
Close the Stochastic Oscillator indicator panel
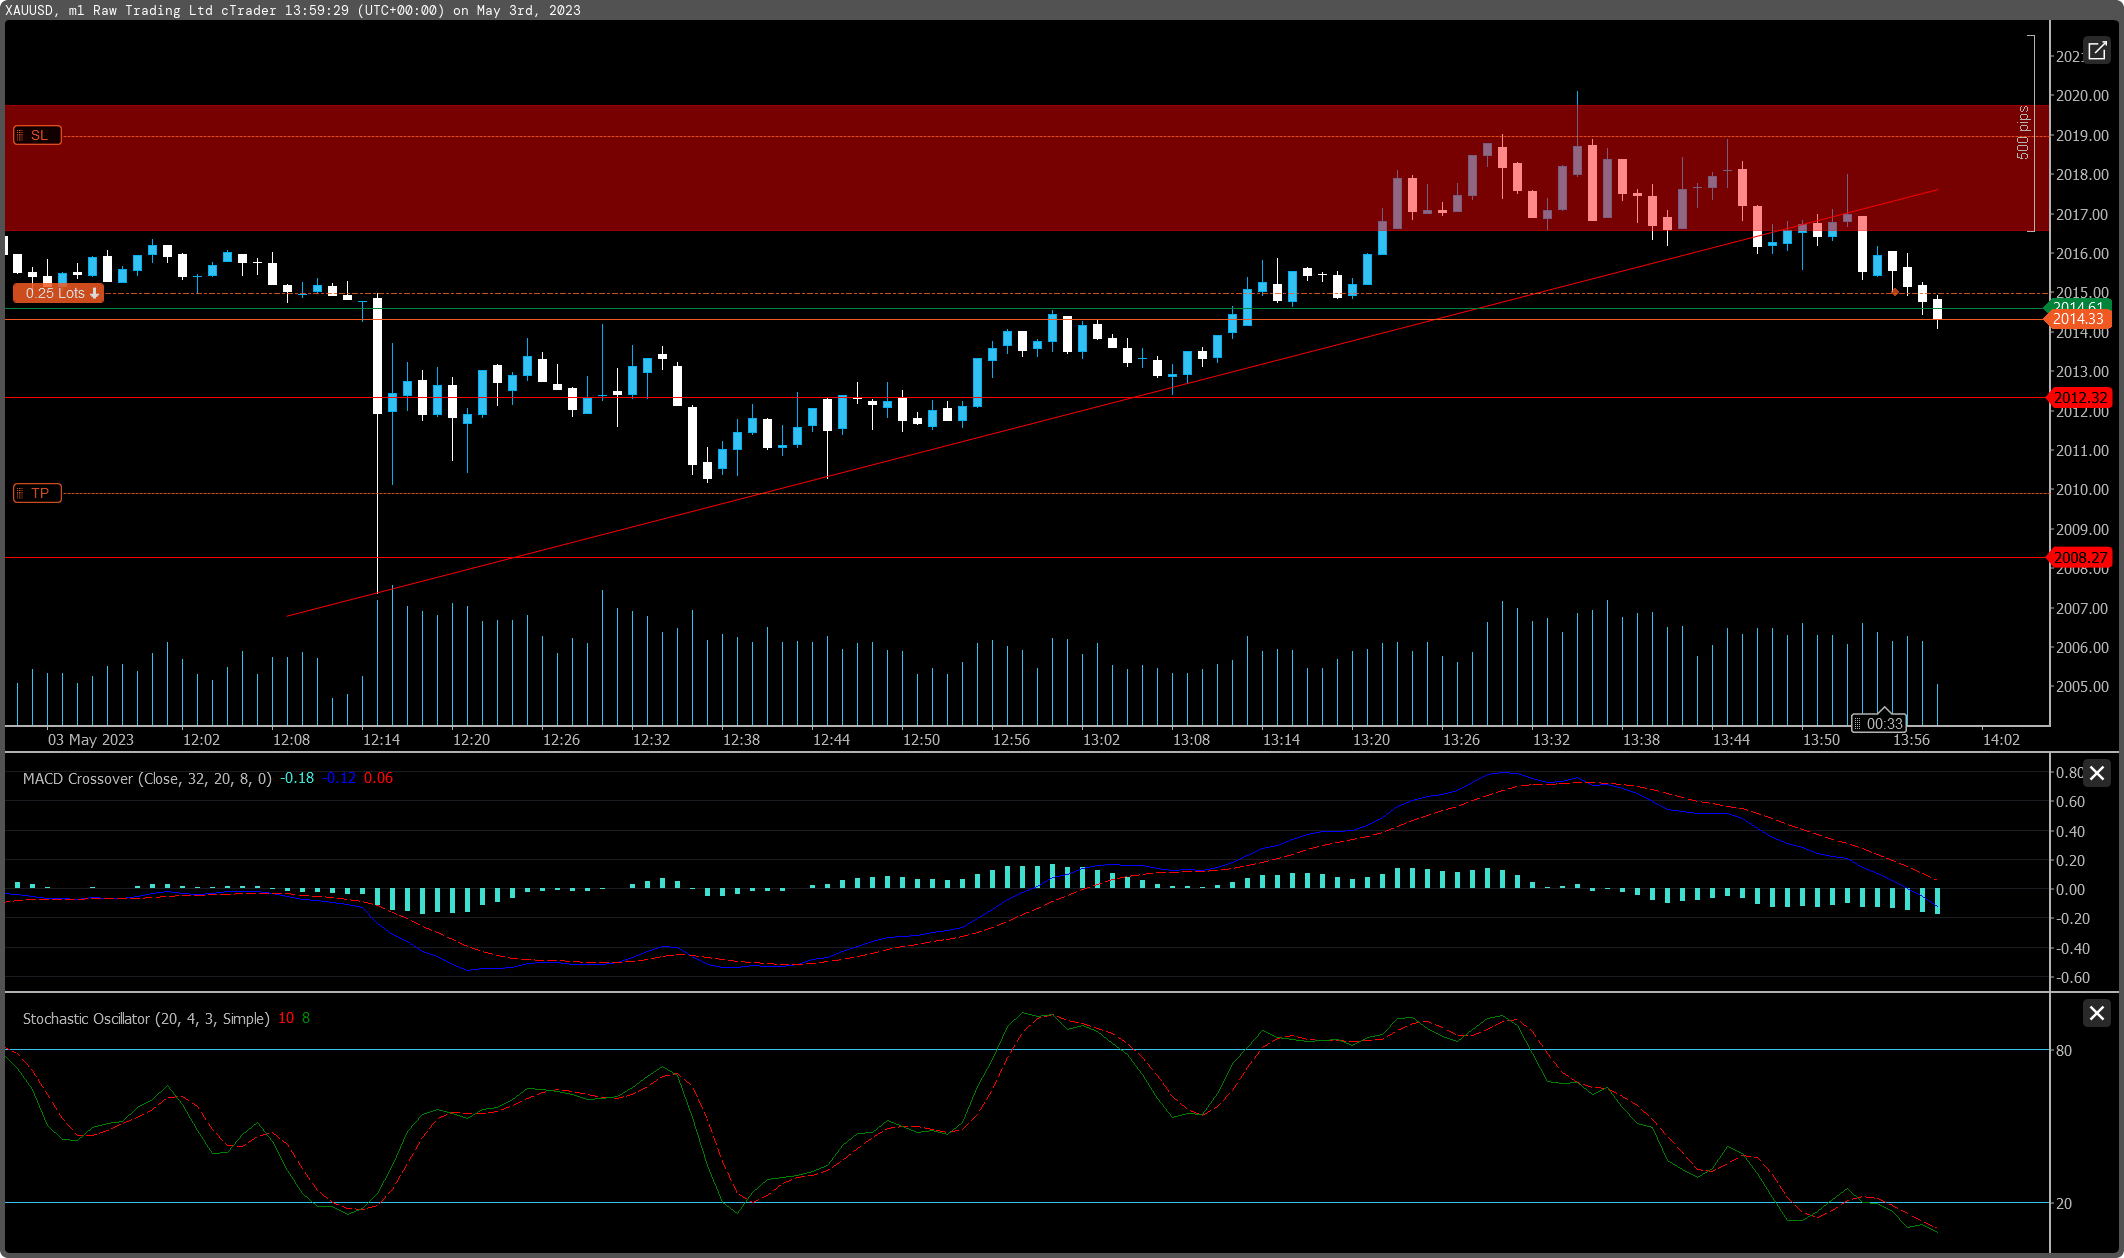tap(2097, 1013)
